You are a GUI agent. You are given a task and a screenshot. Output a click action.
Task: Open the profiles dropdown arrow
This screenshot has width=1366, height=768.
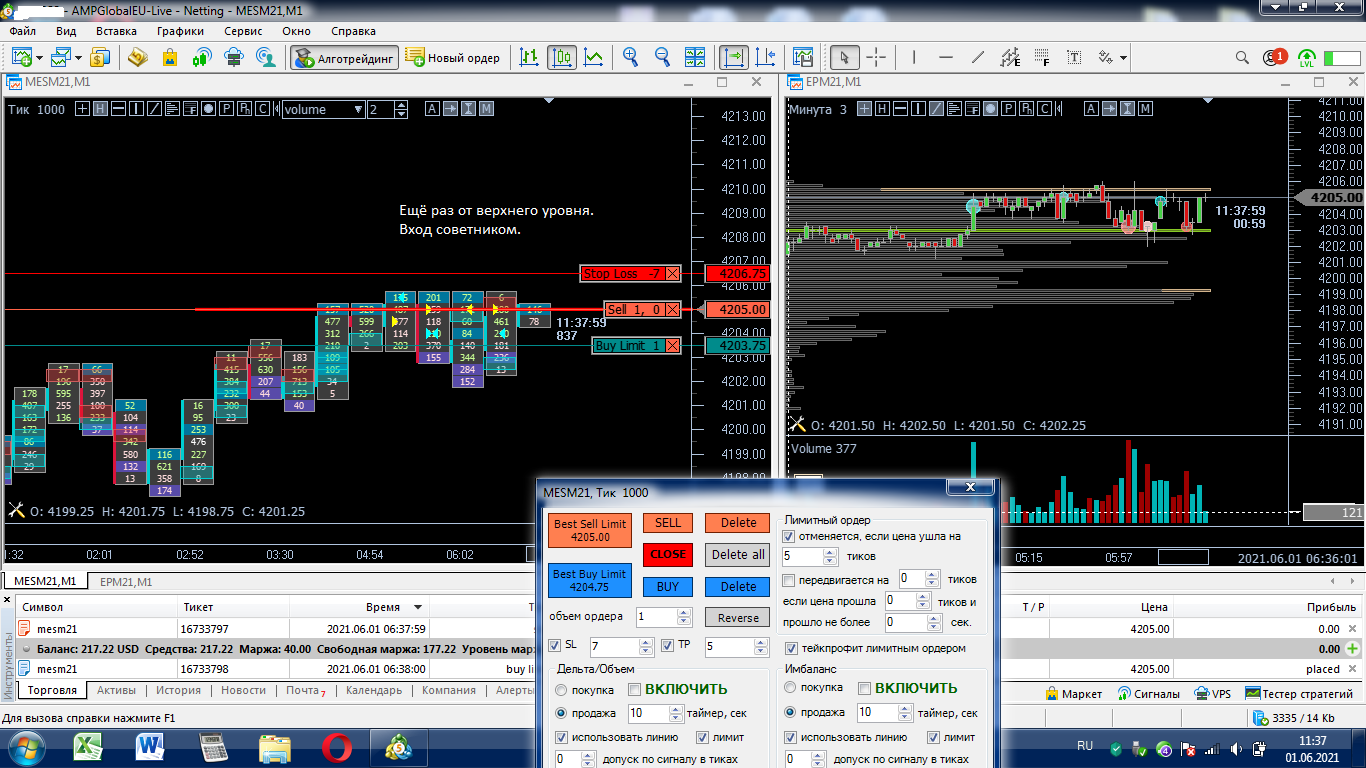(x=80, y=58)
